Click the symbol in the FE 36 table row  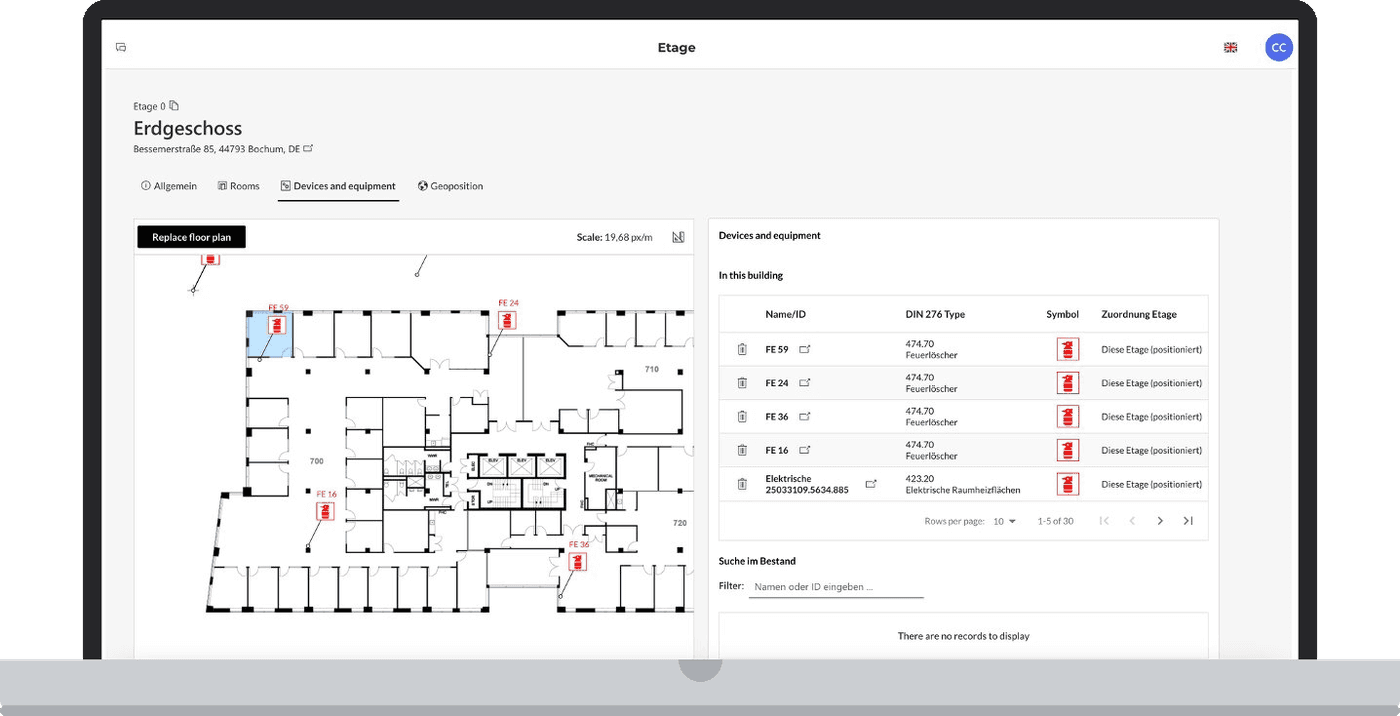tap(1068, 417)
